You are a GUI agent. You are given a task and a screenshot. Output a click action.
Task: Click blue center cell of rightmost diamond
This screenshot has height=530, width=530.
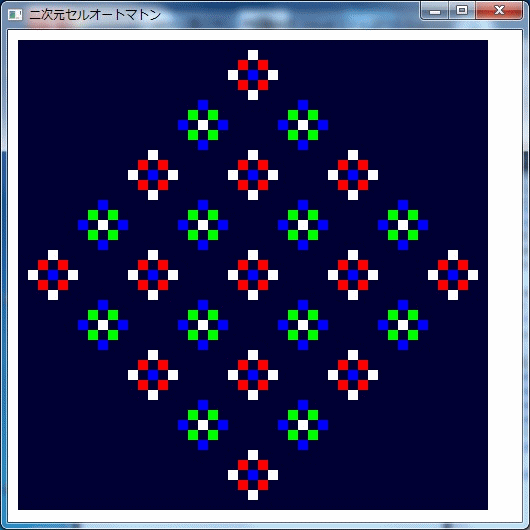point(453,275)
